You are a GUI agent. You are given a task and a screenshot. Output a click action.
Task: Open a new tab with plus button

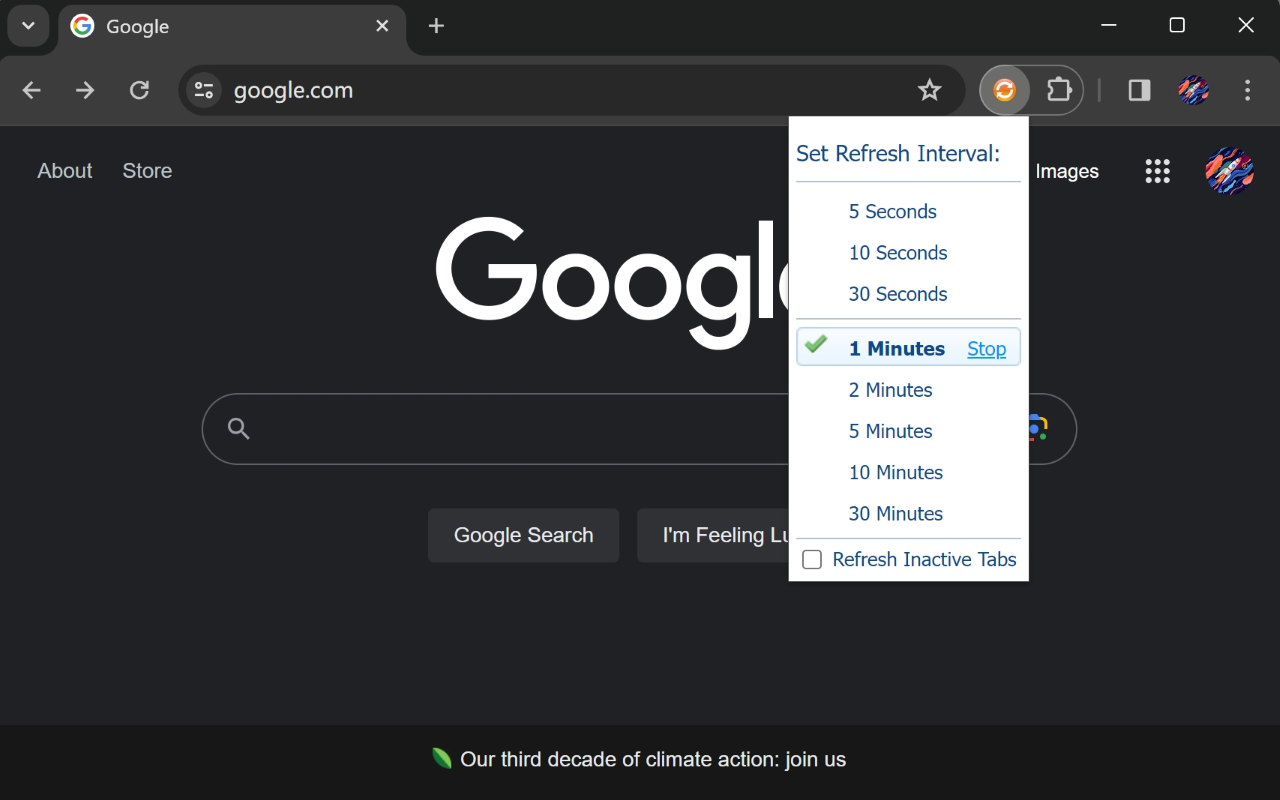[x=436, y=26]
